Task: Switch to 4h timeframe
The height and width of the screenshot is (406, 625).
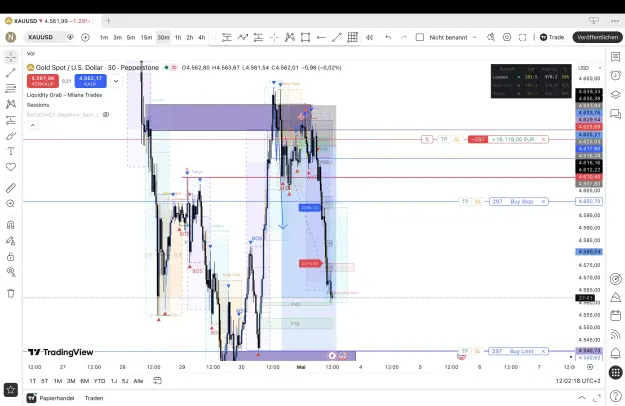Action: tap(202, 37)
